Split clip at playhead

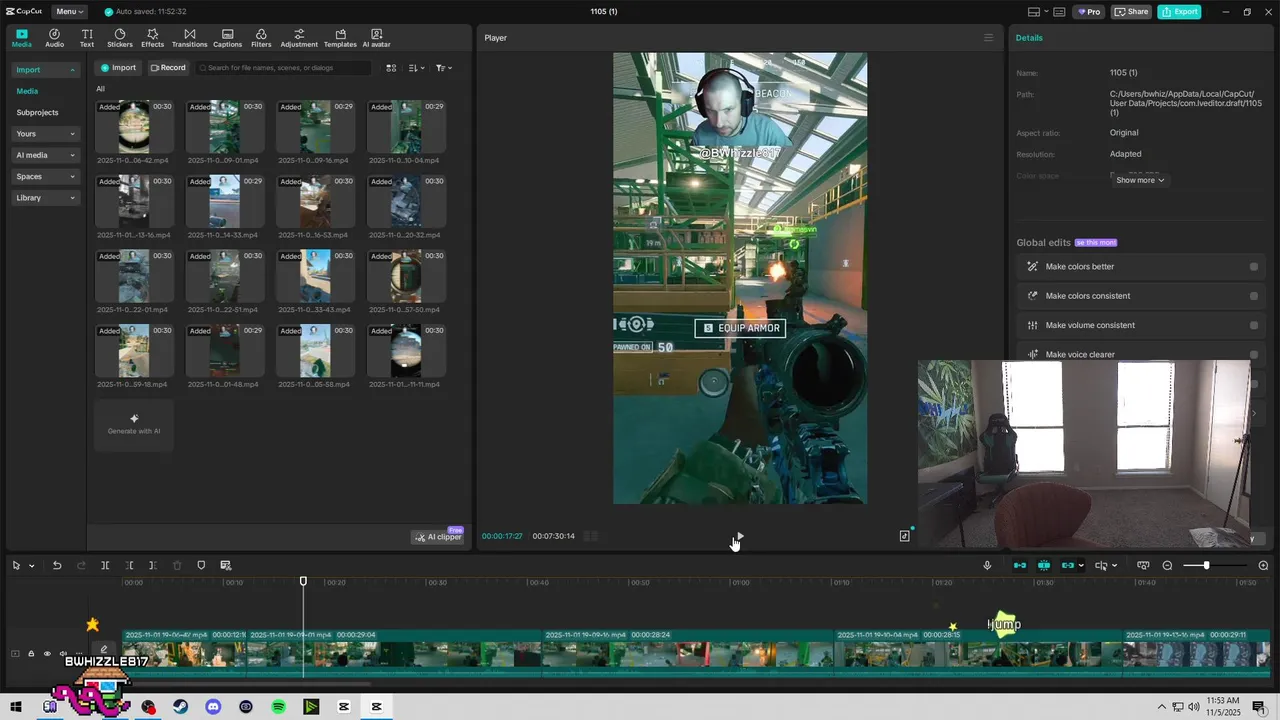(x=105, y=566)
